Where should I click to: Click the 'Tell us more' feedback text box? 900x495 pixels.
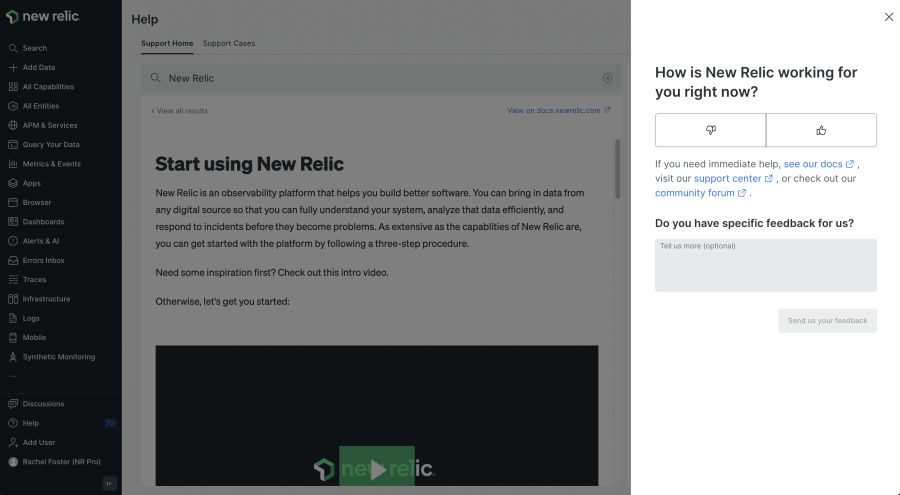(x=765, y=265)
